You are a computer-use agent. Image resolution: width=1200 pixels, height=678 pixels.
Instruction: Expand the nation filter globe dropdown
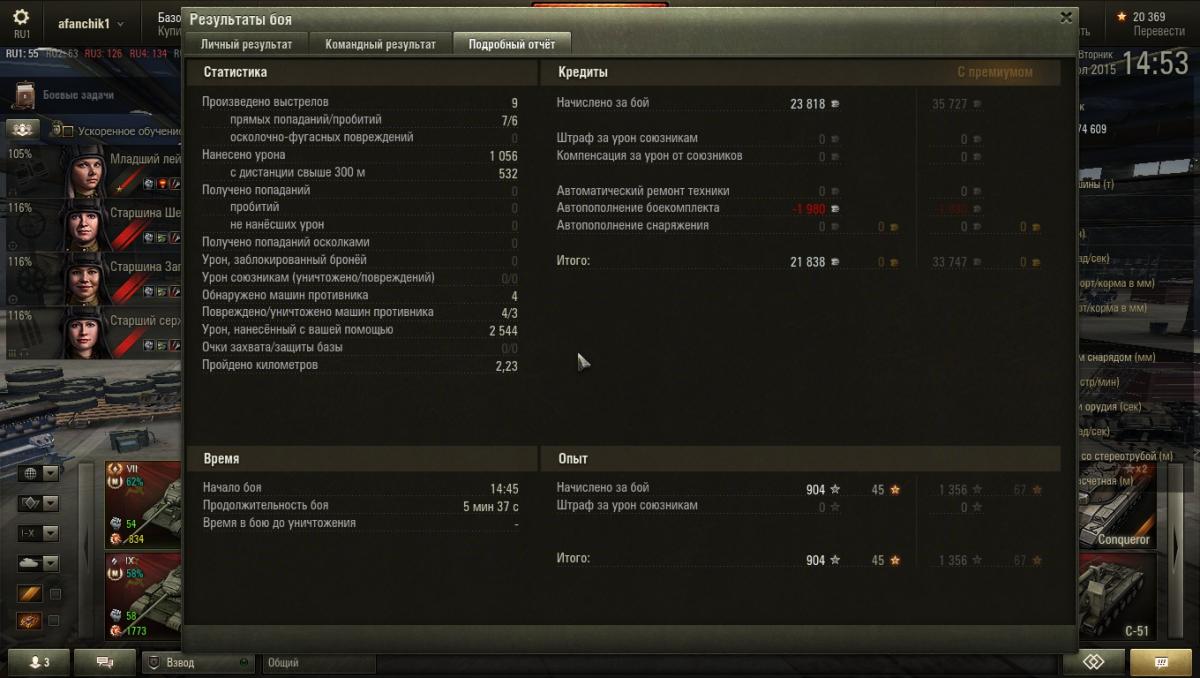38,473
